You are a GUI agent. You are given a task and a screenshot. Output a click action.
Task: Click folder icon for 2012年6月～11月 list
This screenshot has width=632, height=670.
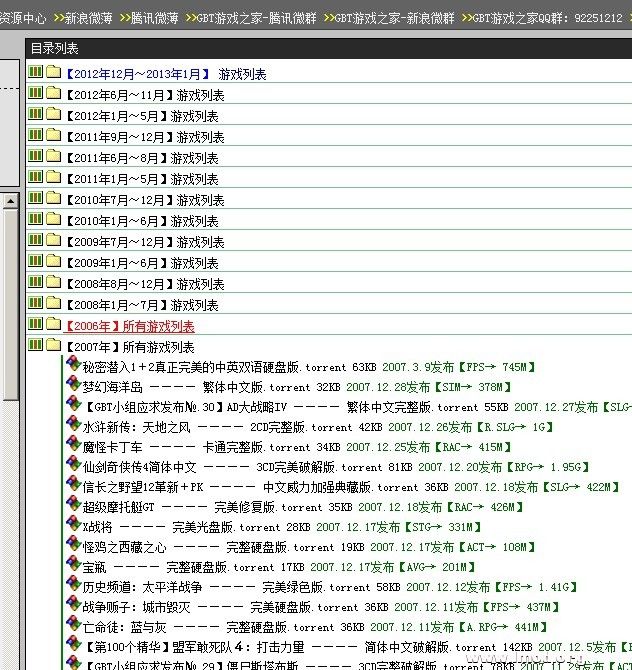tap(53, 94)
